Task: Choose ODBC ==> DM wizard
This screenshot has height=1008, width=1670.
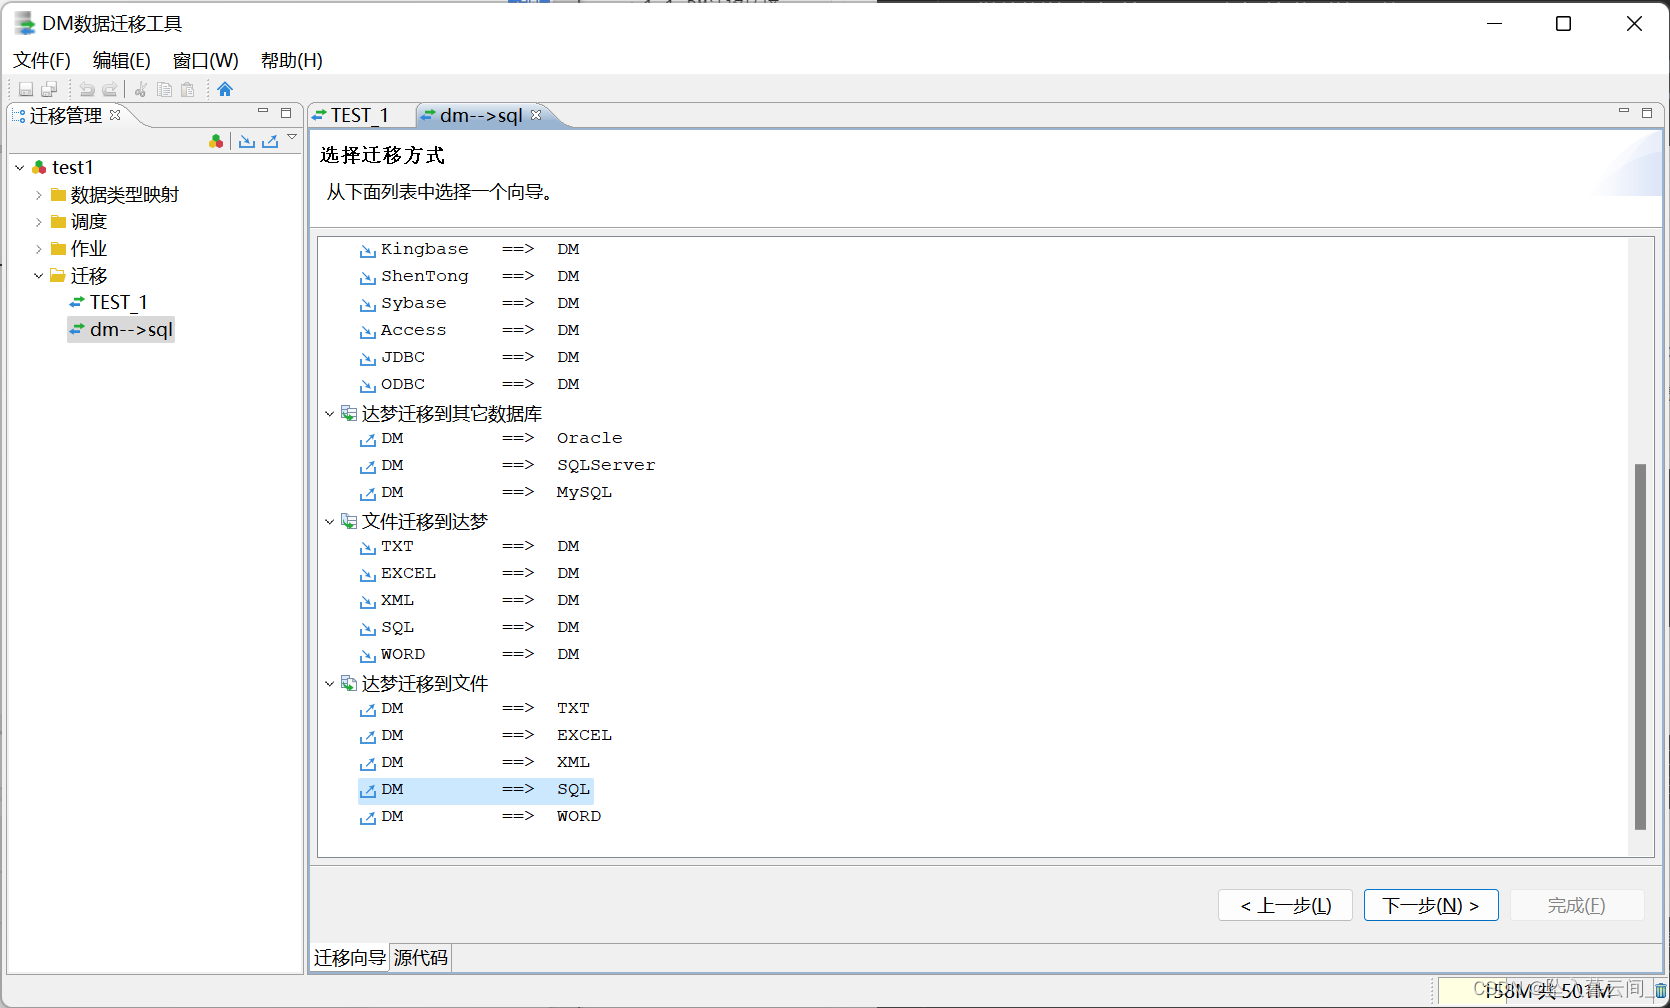Action: click(x=469, y=384)
